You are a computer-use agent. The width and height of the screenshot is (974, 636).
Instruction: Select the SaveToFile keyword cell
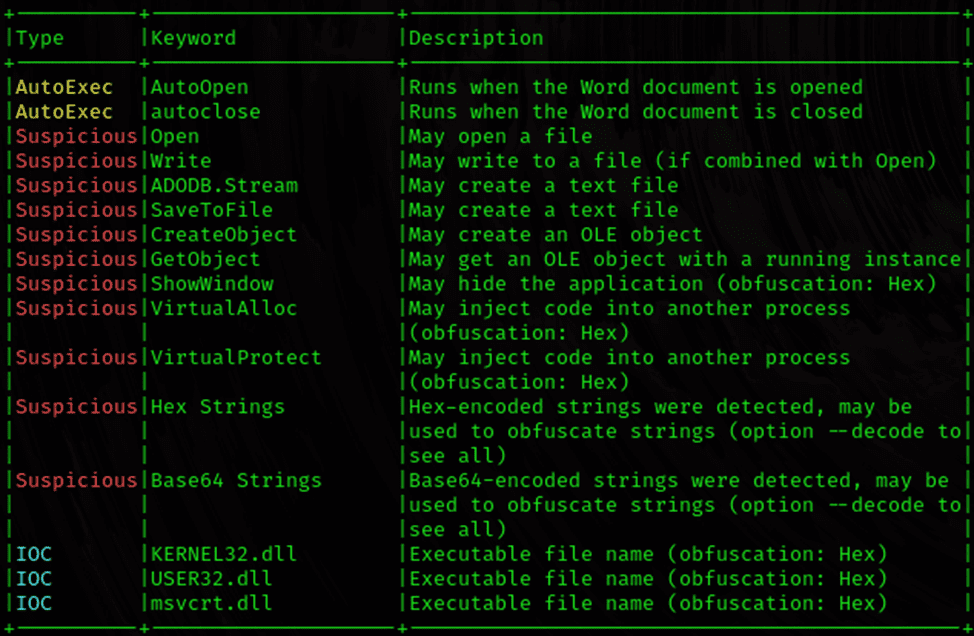[210, 210]
